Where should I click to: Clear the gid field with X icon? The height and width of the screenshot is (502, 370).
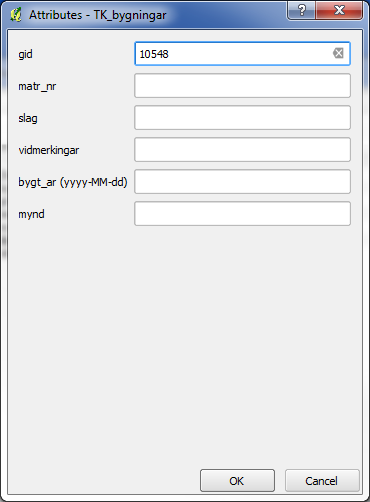pyautogui.click(x=338, y=53)
